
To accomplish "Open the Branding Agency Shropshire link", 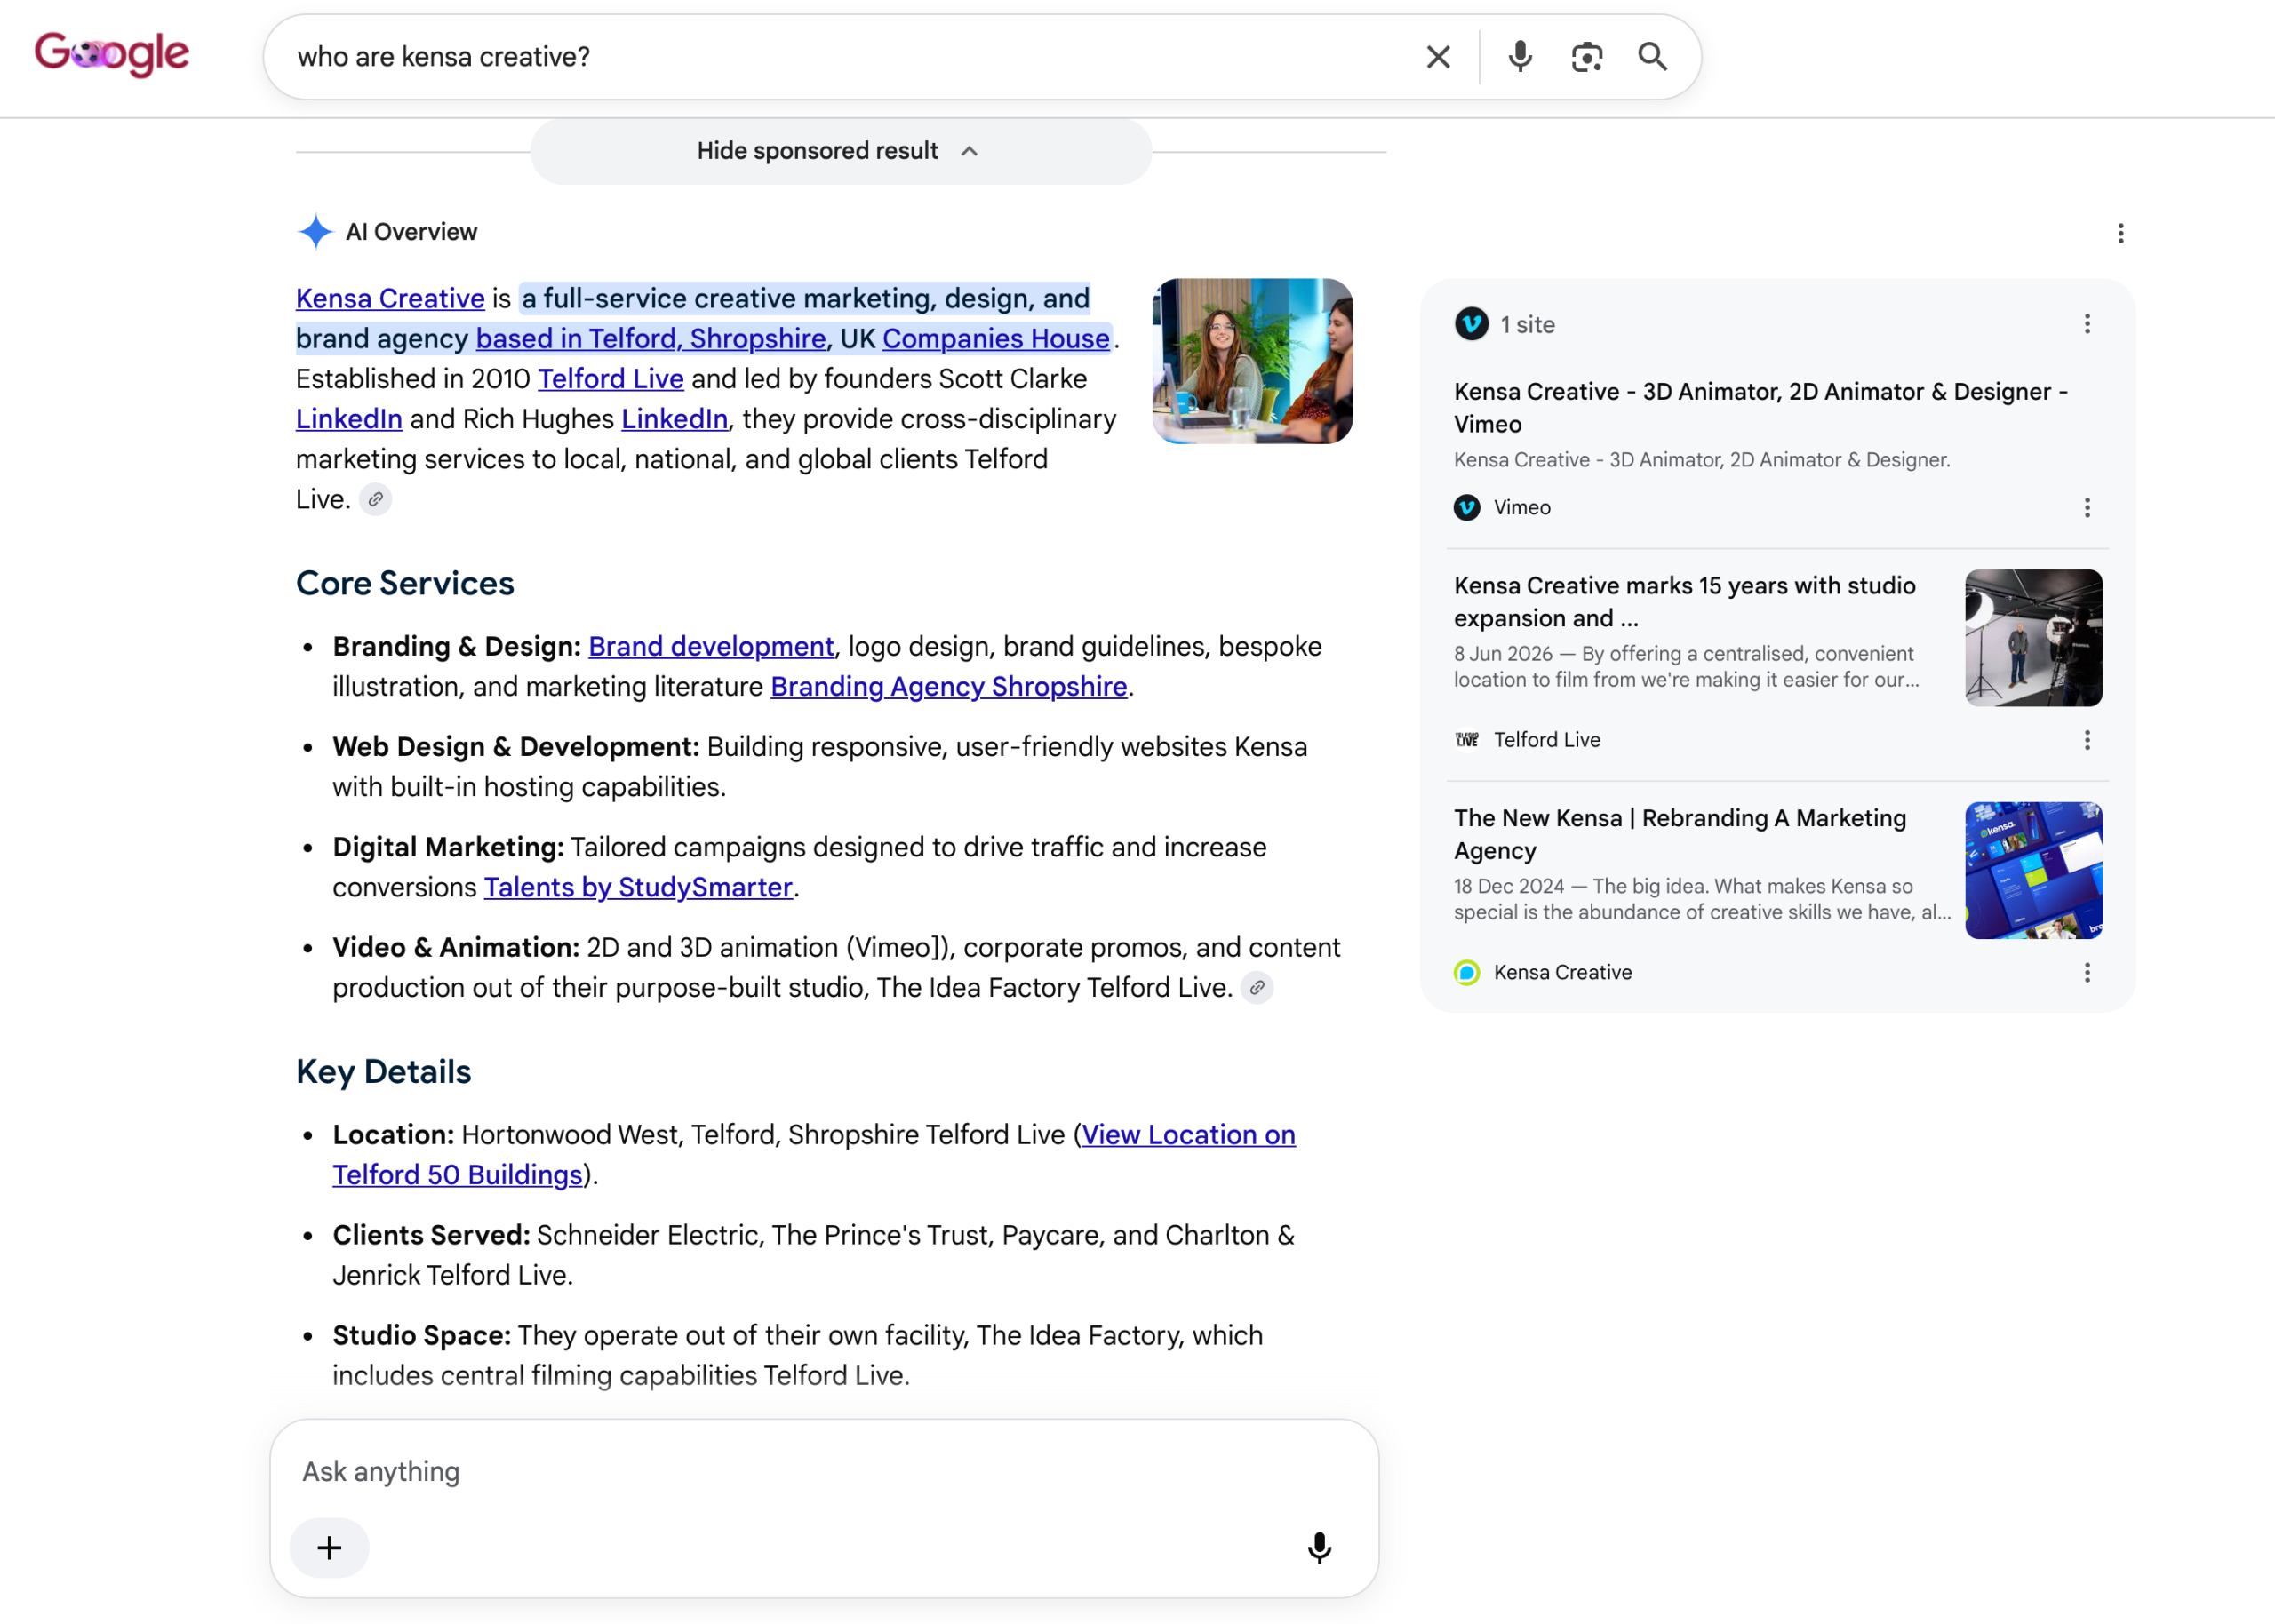I will [949, 687].
